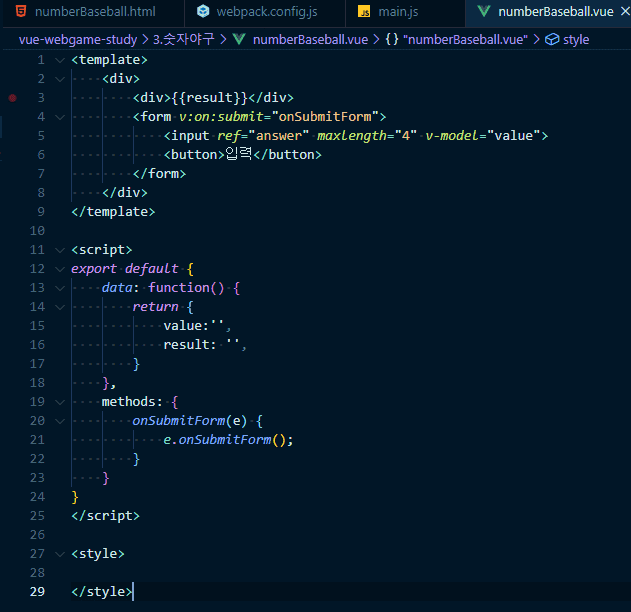Viewport: 631px width, 612px height.
Task: Switch to the numberBaseball.html tab
Action: 93,12
